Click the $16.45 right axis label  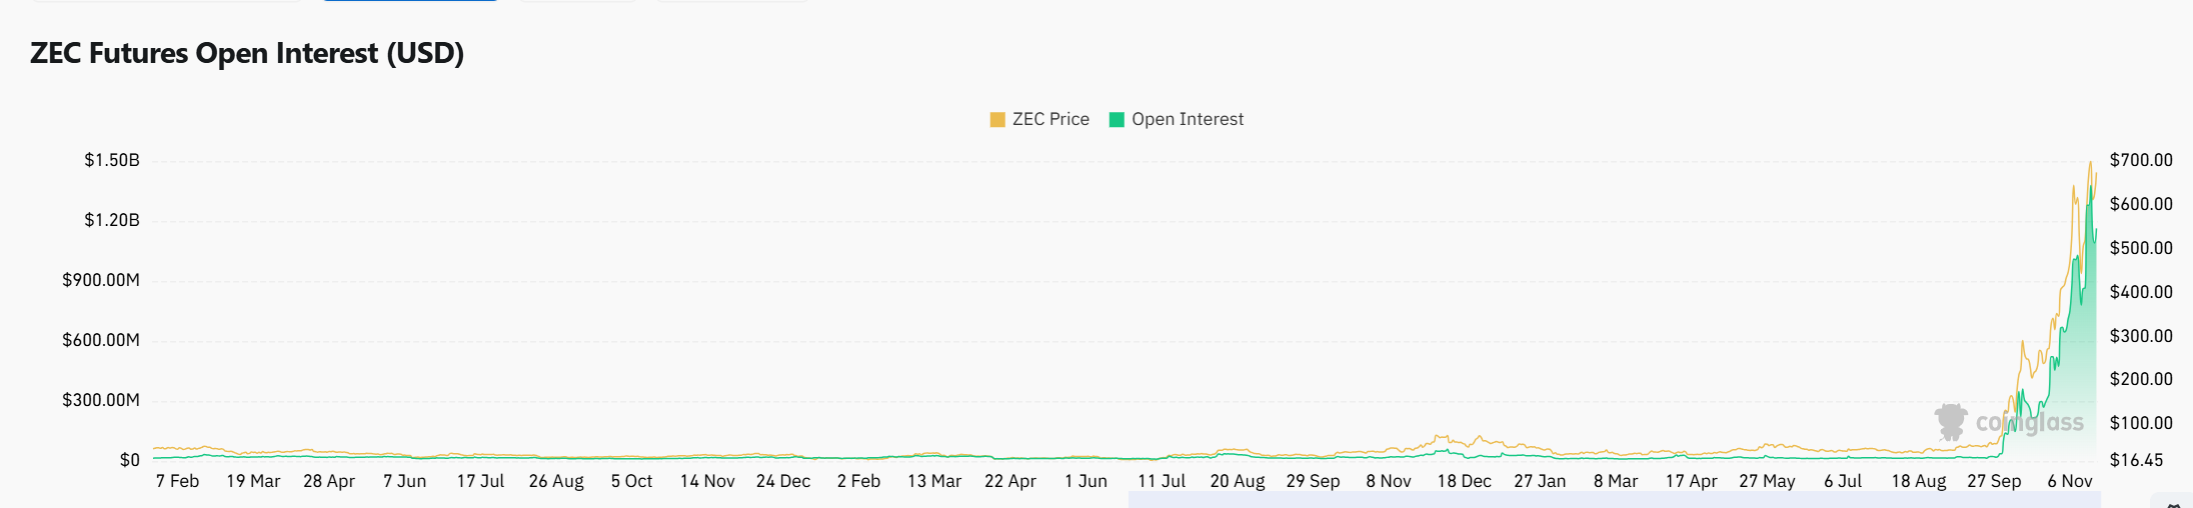pos(2136,460)
